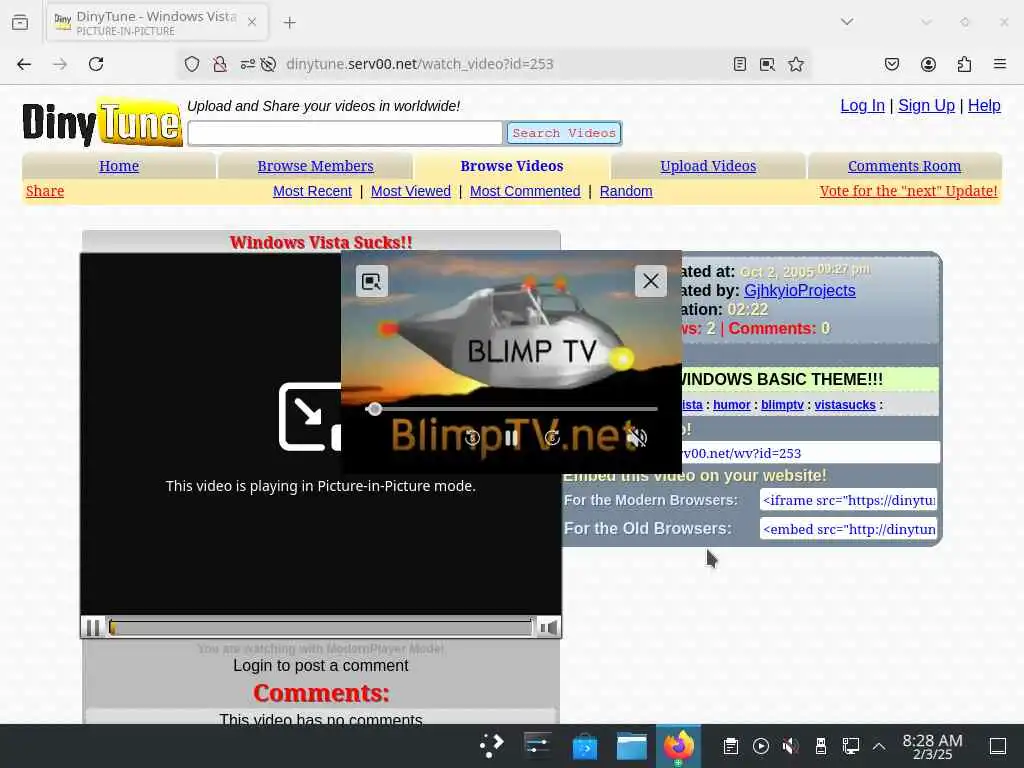1024x768 pixels.
Task: Open Discover software store from taskbar
Action: point(584,746)
